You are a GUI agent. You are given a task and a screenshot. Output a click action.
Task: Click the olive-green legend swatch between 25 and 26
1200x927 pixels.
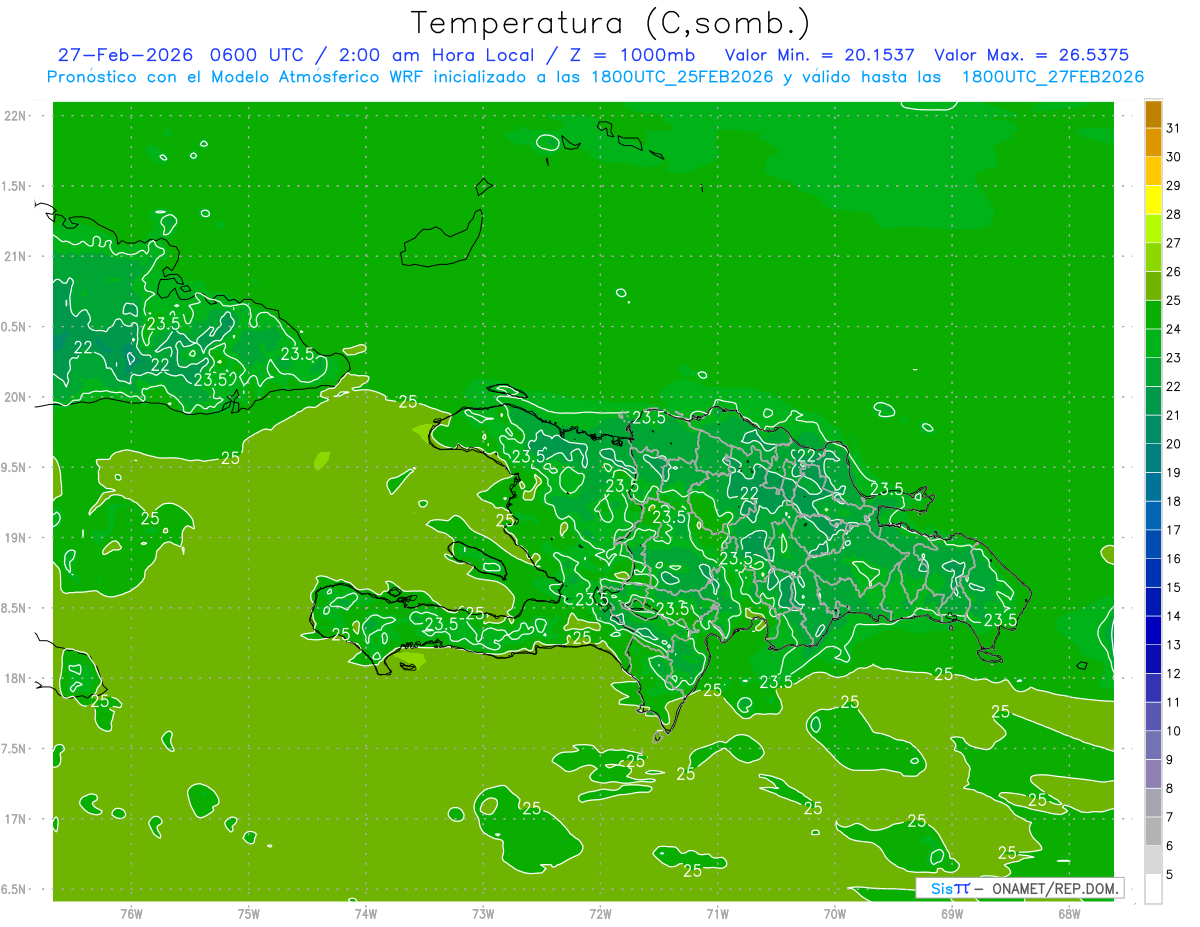coord(1153,286)
